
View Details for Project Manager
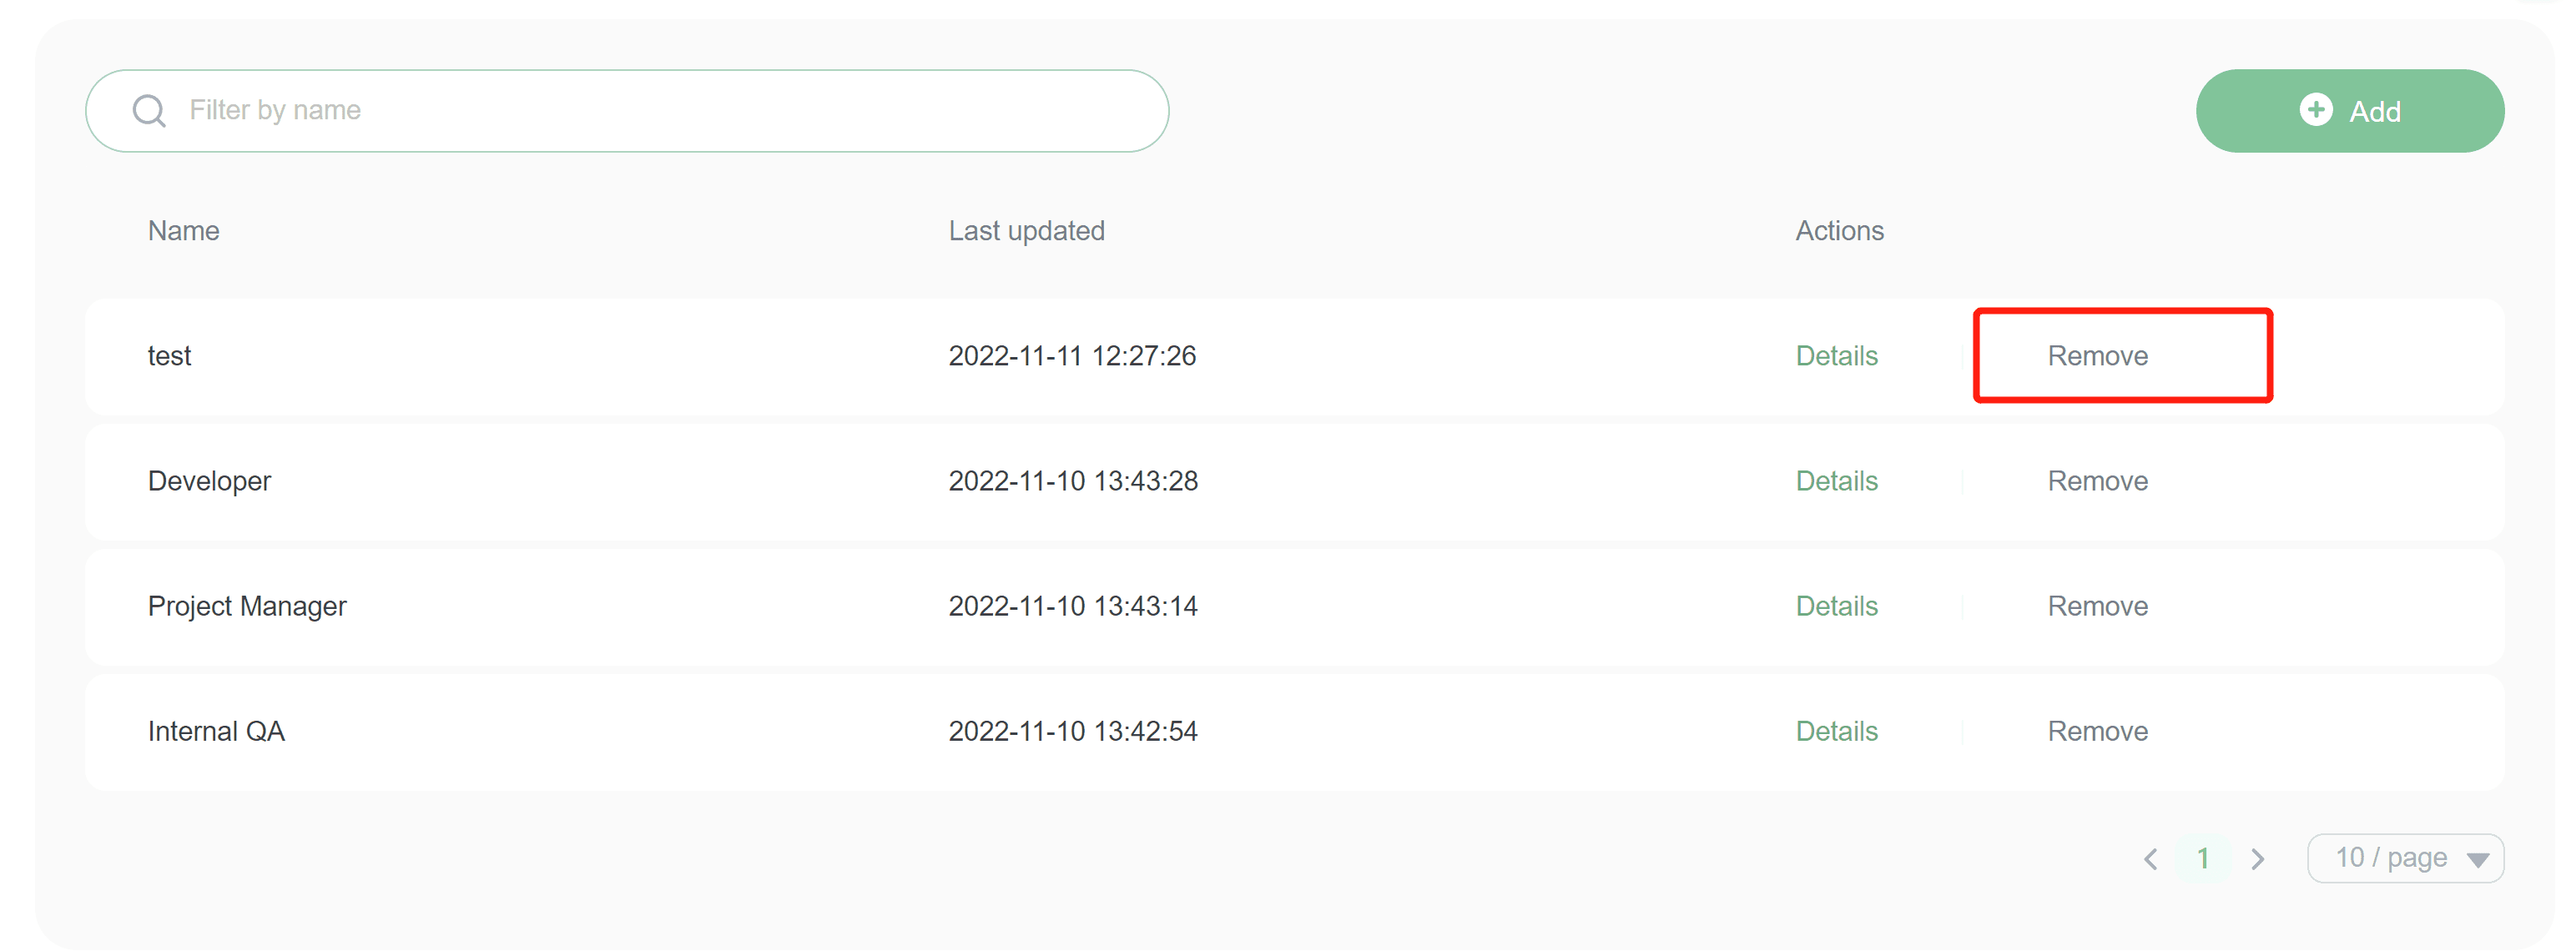(x=1836, y=606)
